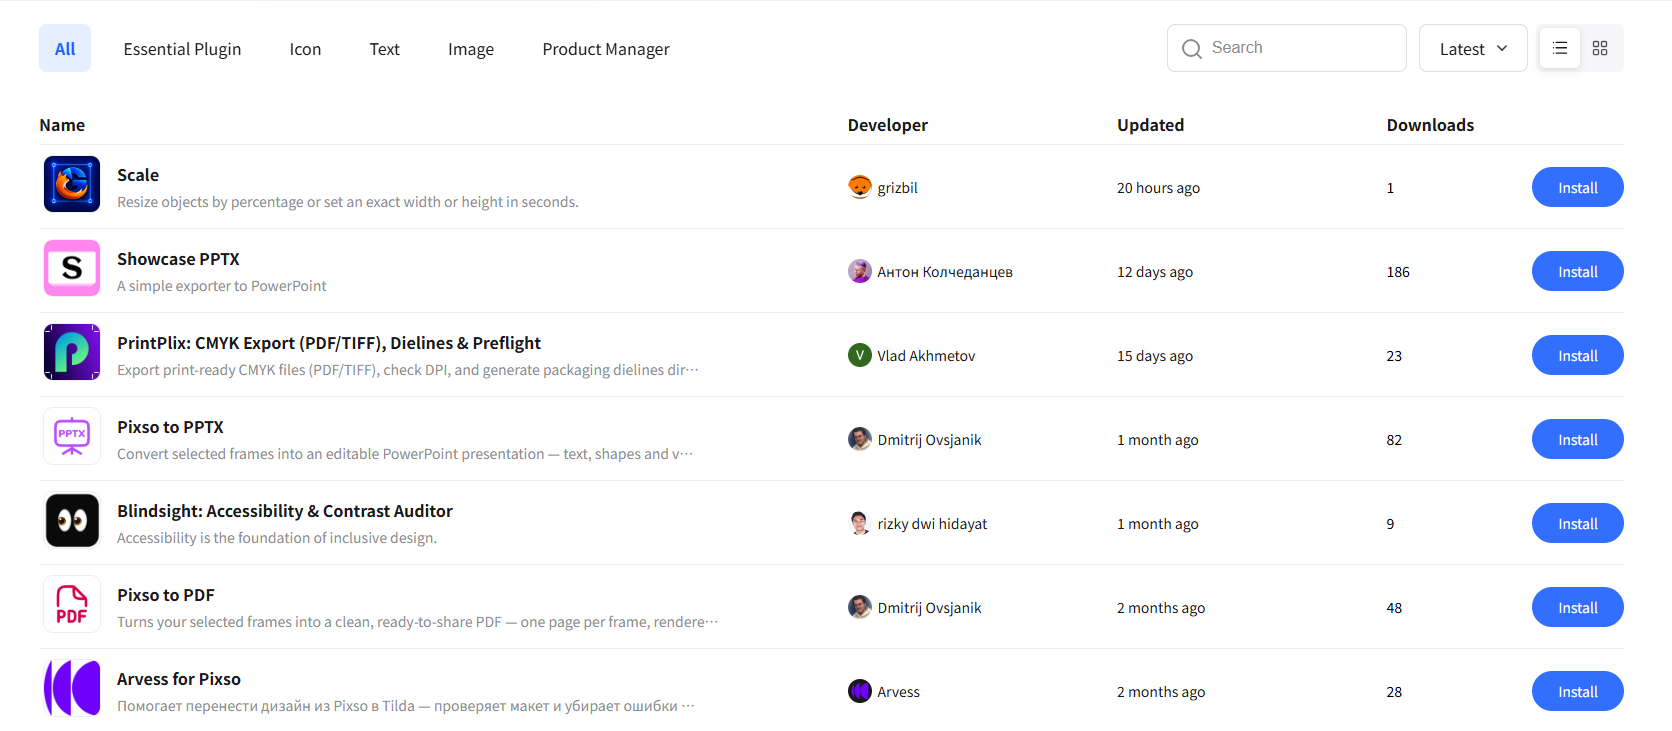Open the Pixso to PPTX title

[x=170, y=427]
